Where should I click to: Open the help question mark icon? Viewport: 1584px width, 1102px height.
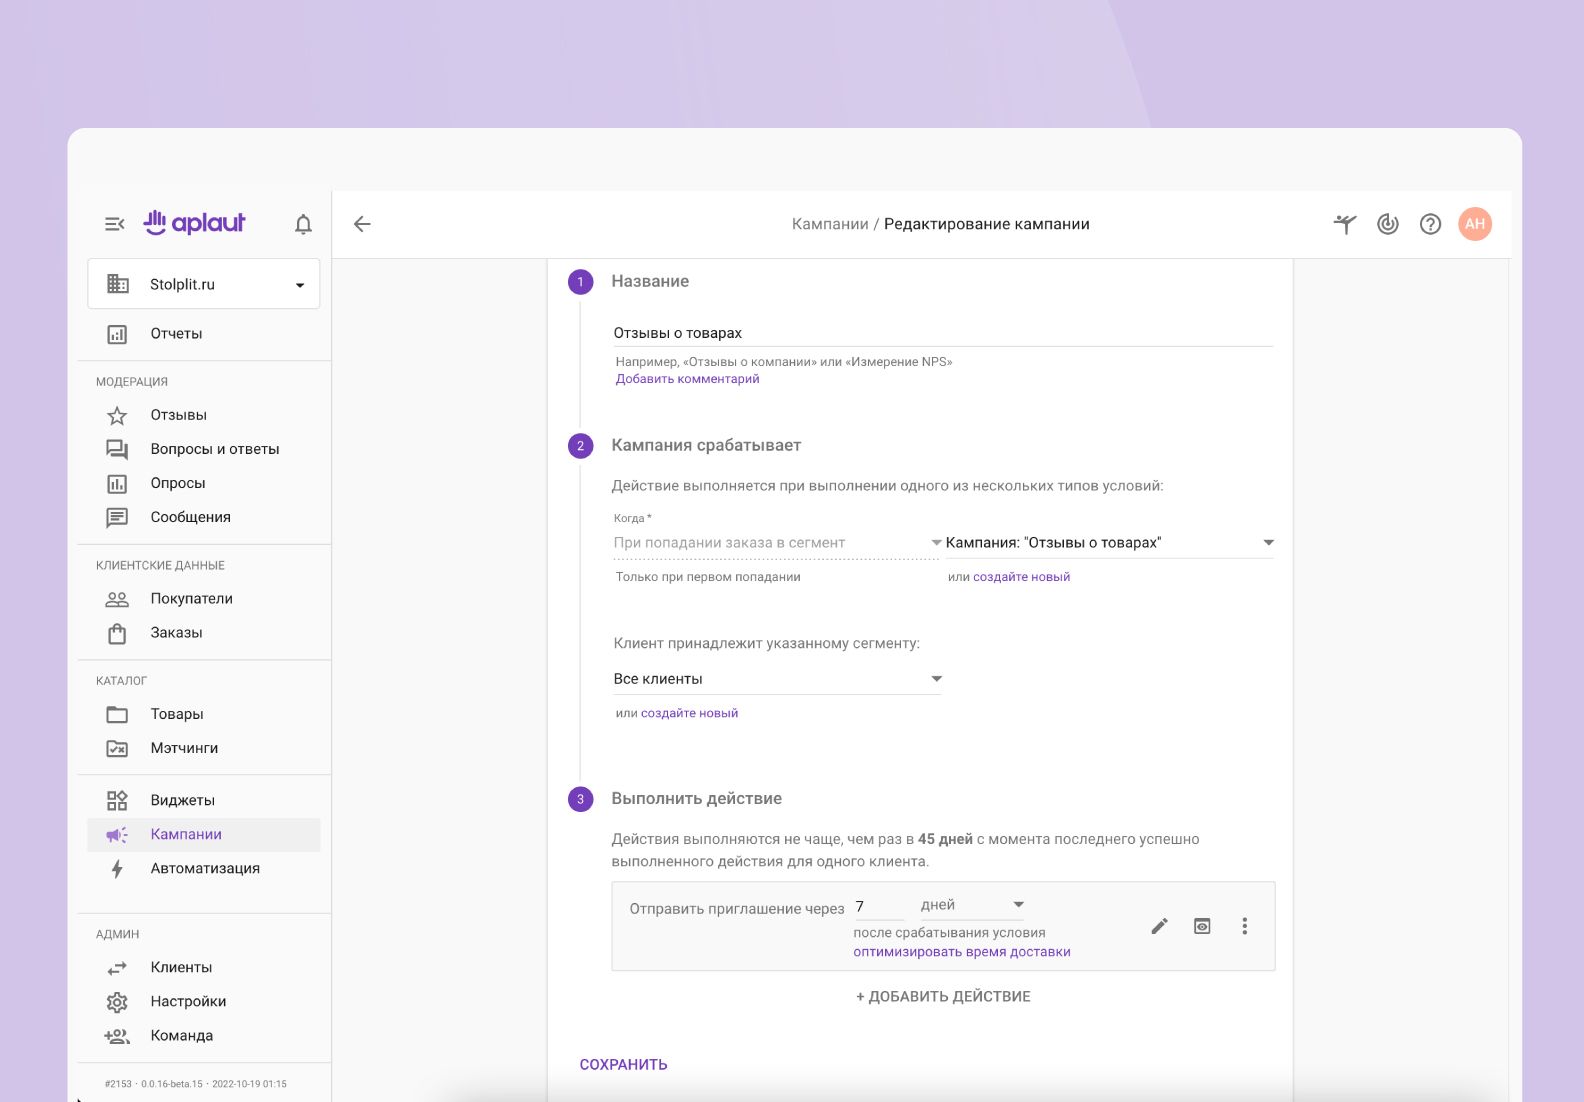(1430, 224)
